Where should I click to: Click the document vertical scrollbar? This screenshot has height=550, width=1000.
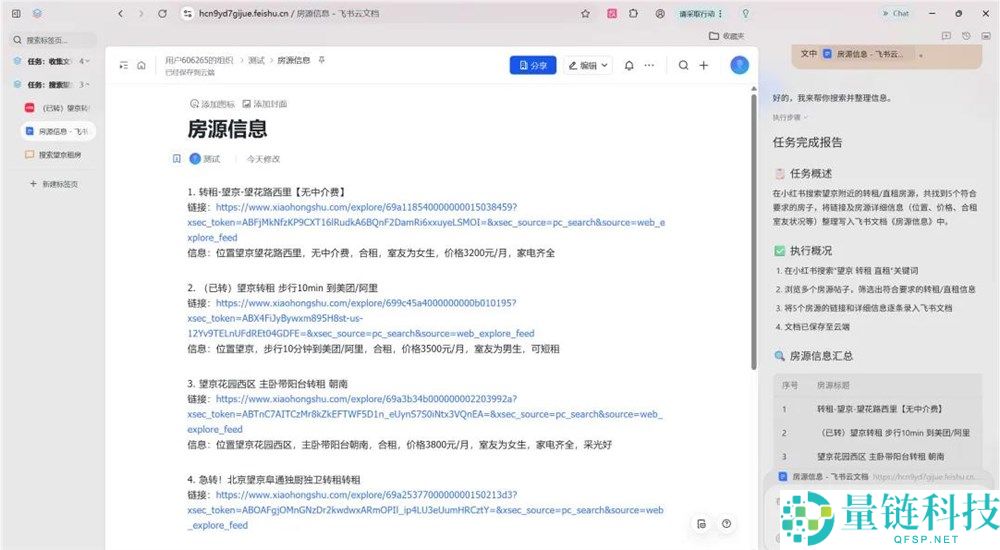tap(753, 230)
